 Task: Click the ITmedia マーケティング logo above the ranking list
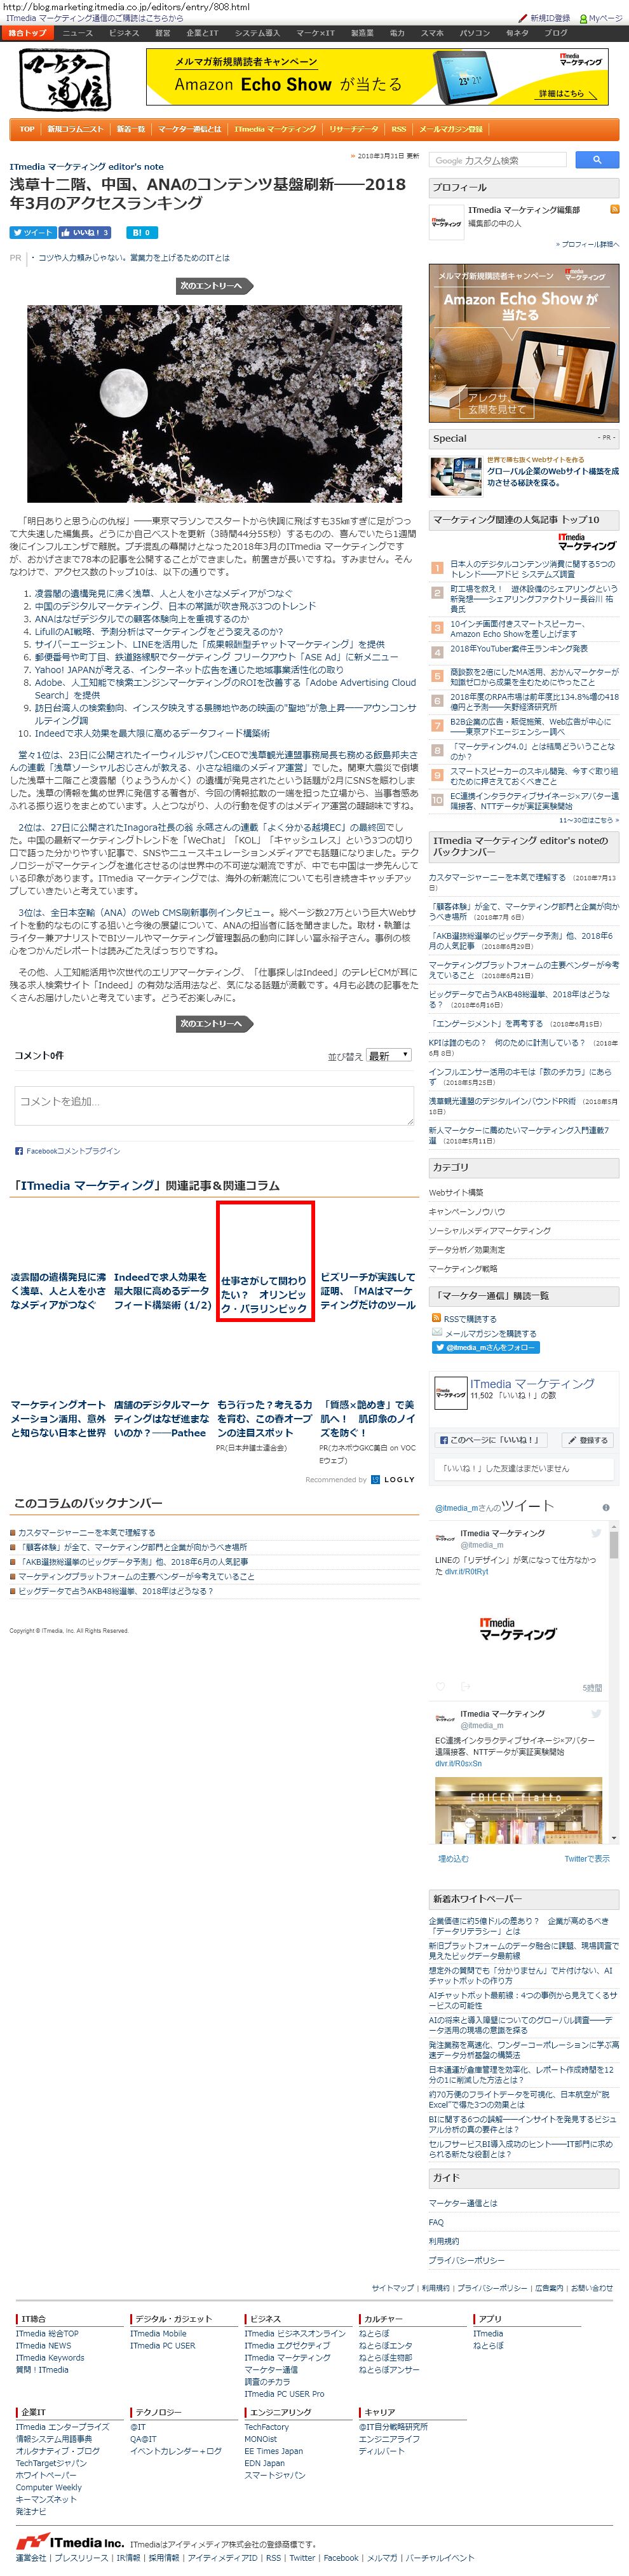tap(587, 542)
